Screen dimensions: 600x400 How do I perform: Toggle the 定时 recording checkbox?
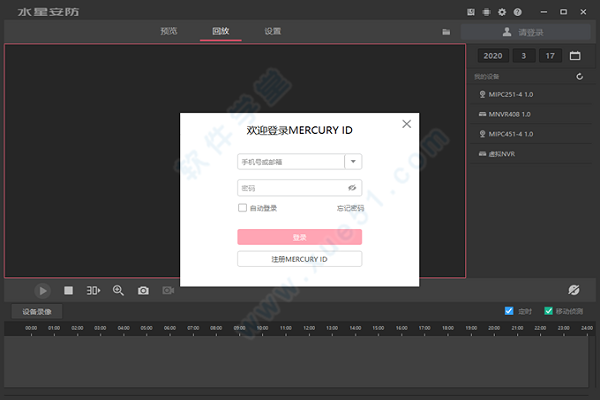[509, 311]
